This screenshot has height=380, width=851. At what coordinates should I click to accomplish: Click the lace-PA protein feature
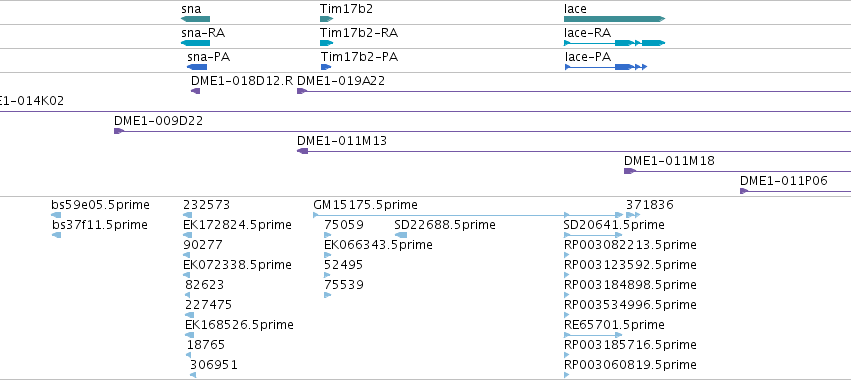click(606, 67)
